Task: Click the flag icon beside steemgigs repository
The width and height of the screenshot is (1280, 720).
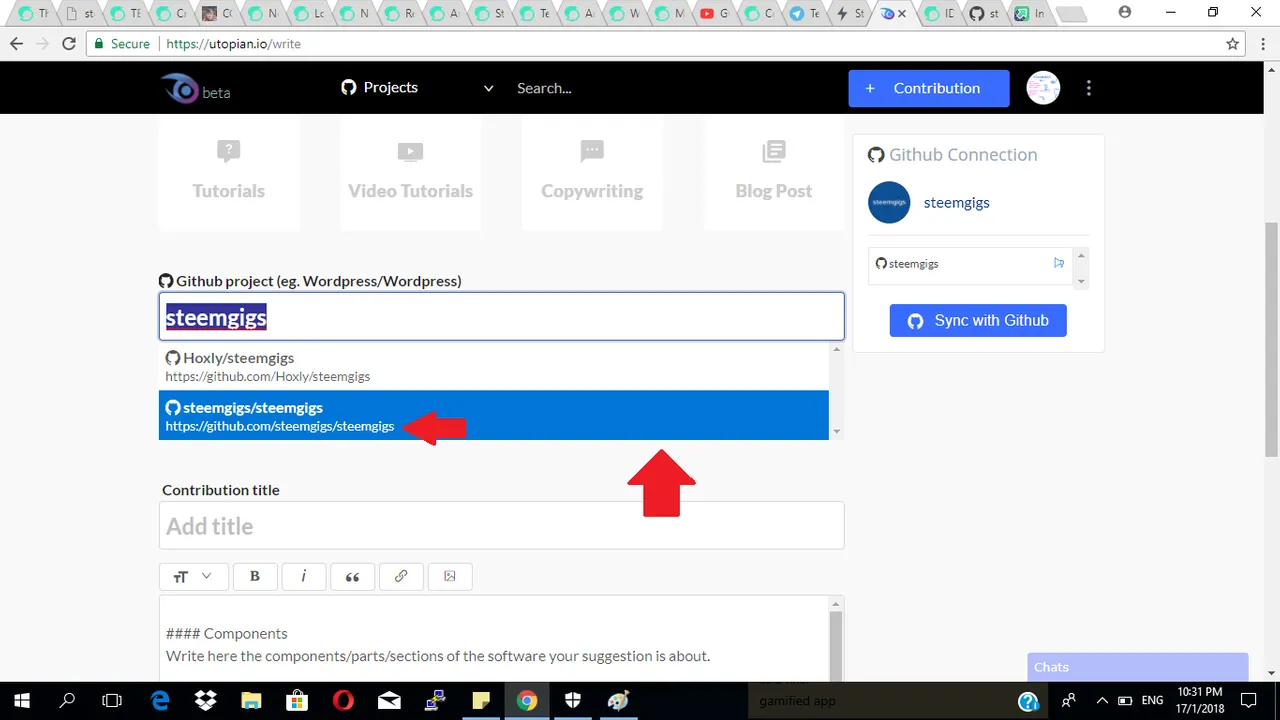Action: pos(1059,263)
